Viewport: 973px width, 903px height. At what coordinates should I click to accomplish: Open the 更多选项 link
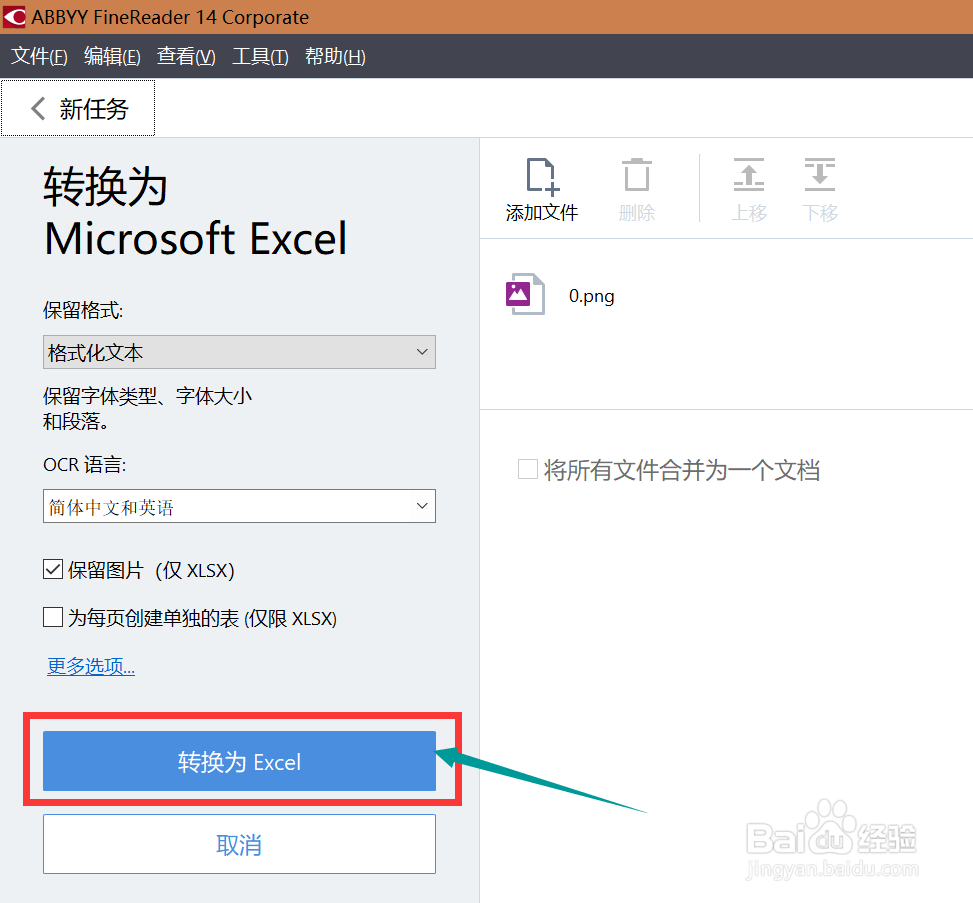pos(90,666)
